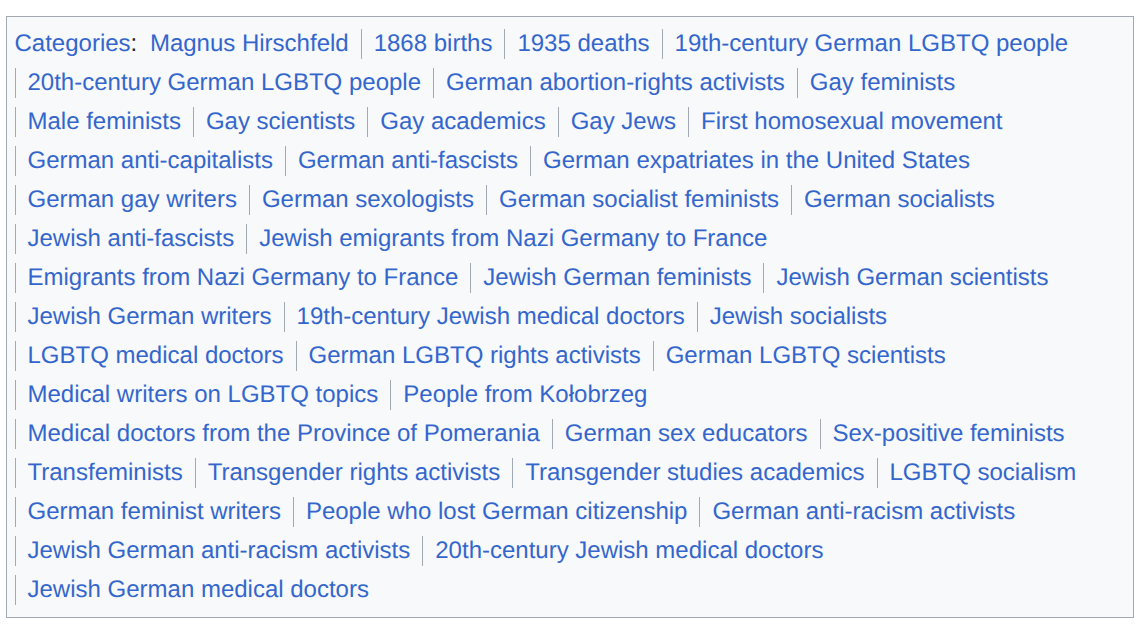The height and width of the screenshot is (624, 1140).
Task: Go to First homosexual movement category
Action: coord(851,121)
